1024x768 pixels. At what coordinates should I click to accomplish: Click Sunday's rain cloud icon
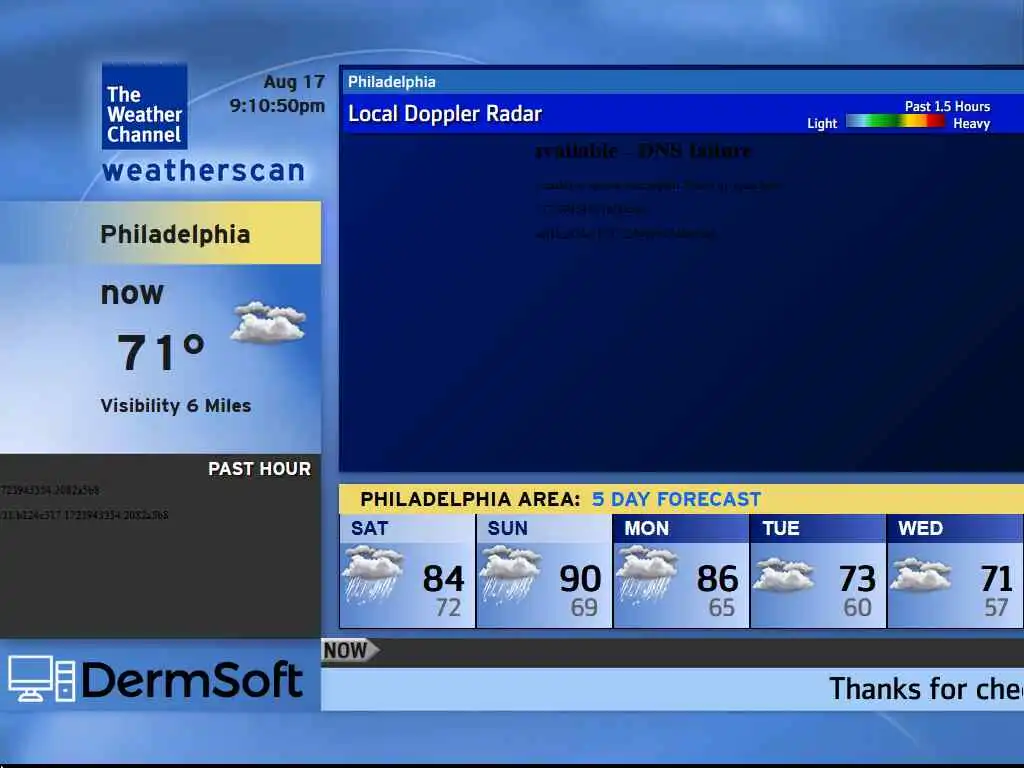pos(510,574)
